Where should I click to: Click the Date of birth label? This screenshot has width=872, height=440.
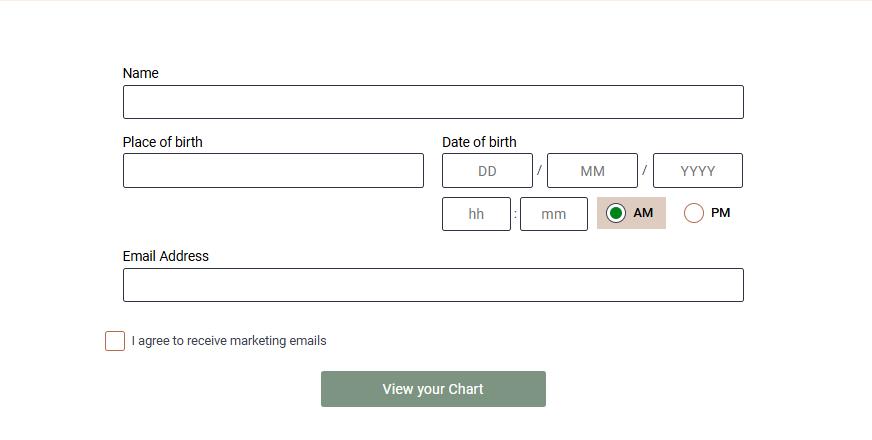pyautogui.click(x=479, y=142)
